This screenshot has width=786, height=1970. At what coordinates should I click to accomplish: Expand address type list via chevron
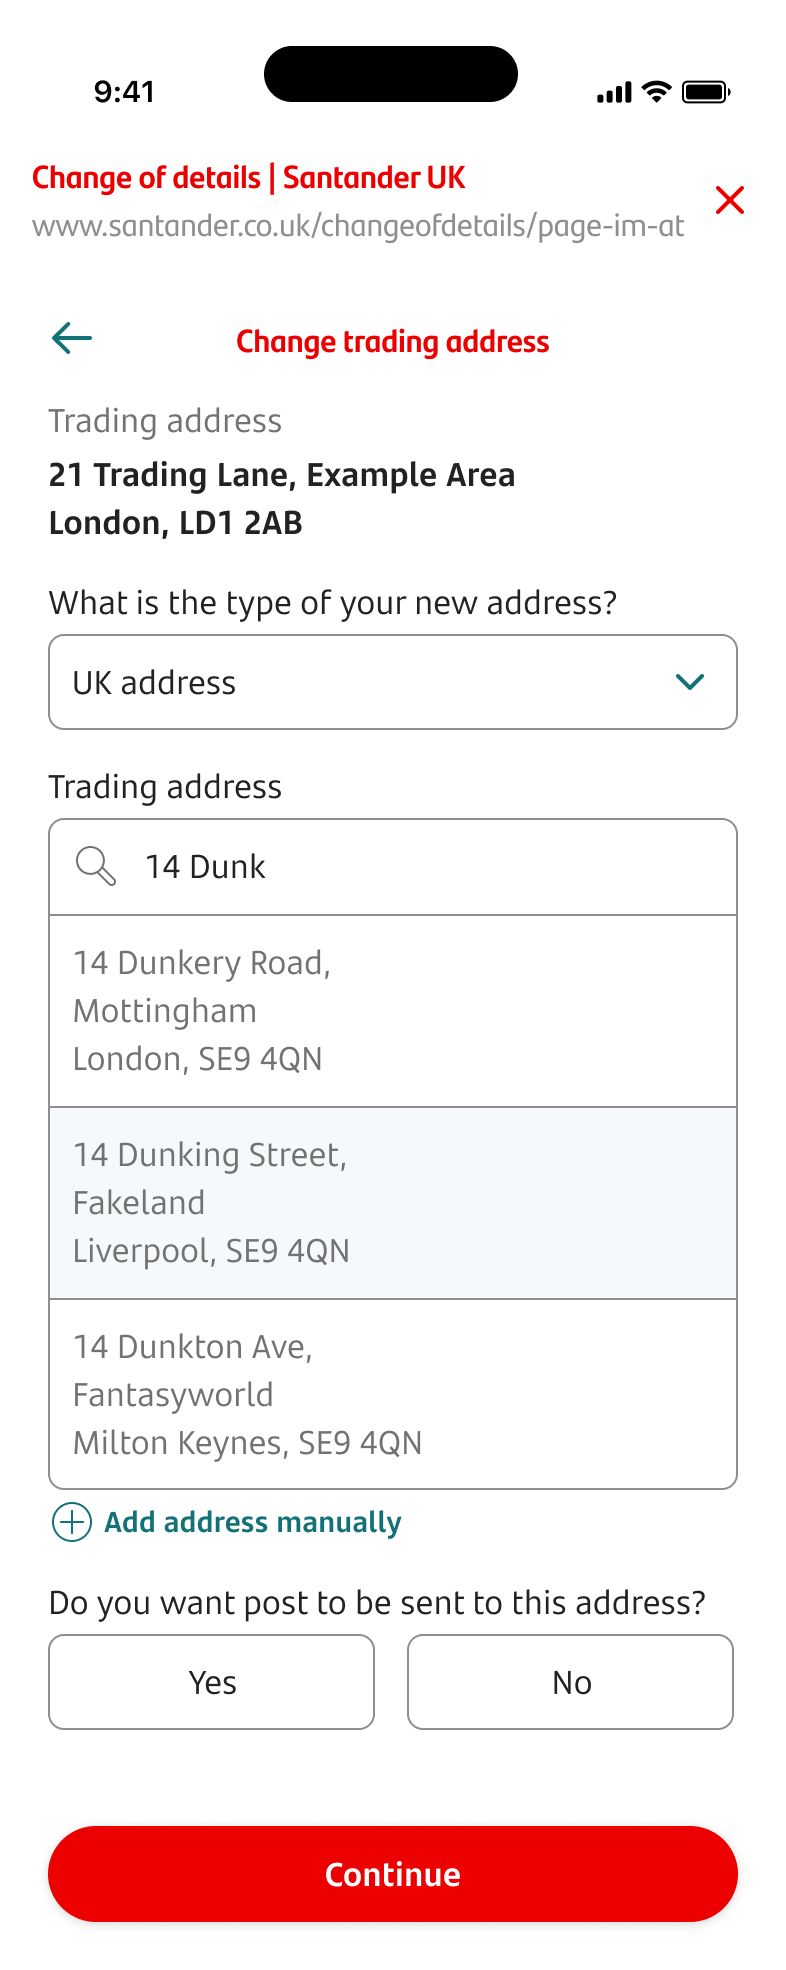pos(690,682)
